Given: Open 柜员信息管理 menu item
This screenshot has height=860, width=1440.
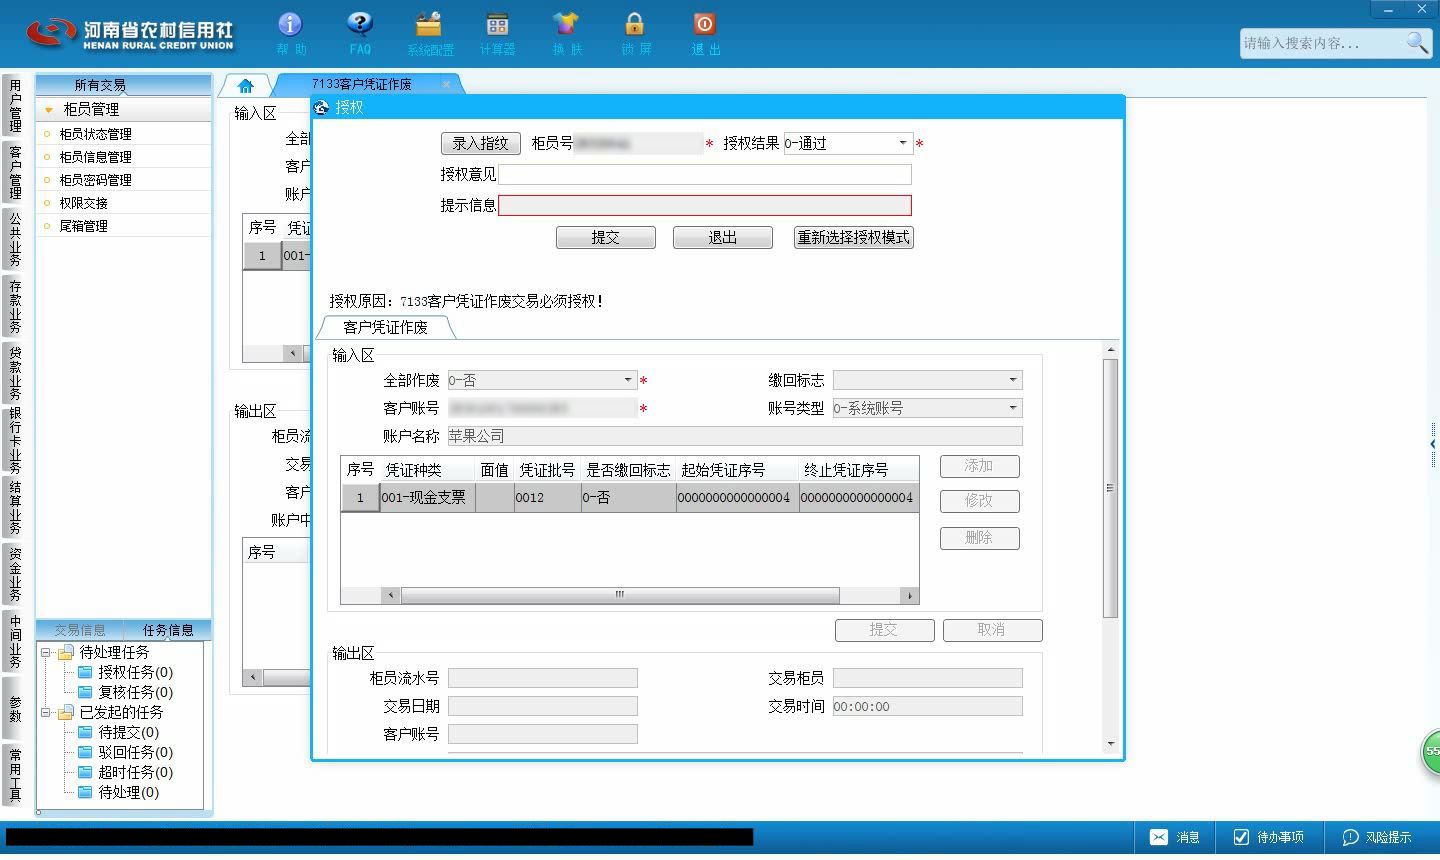Looking at the screenshot, I should click(124, 157).
